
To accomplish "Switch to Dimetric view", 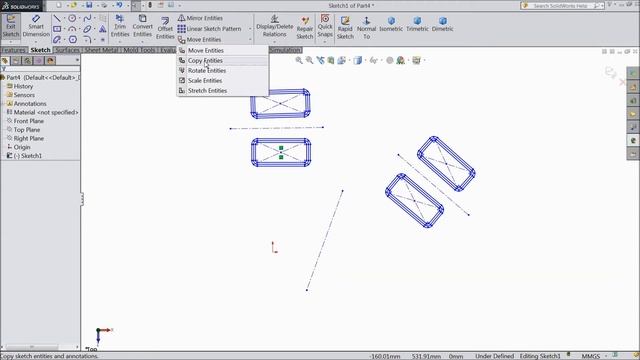I will pos(442,24).
